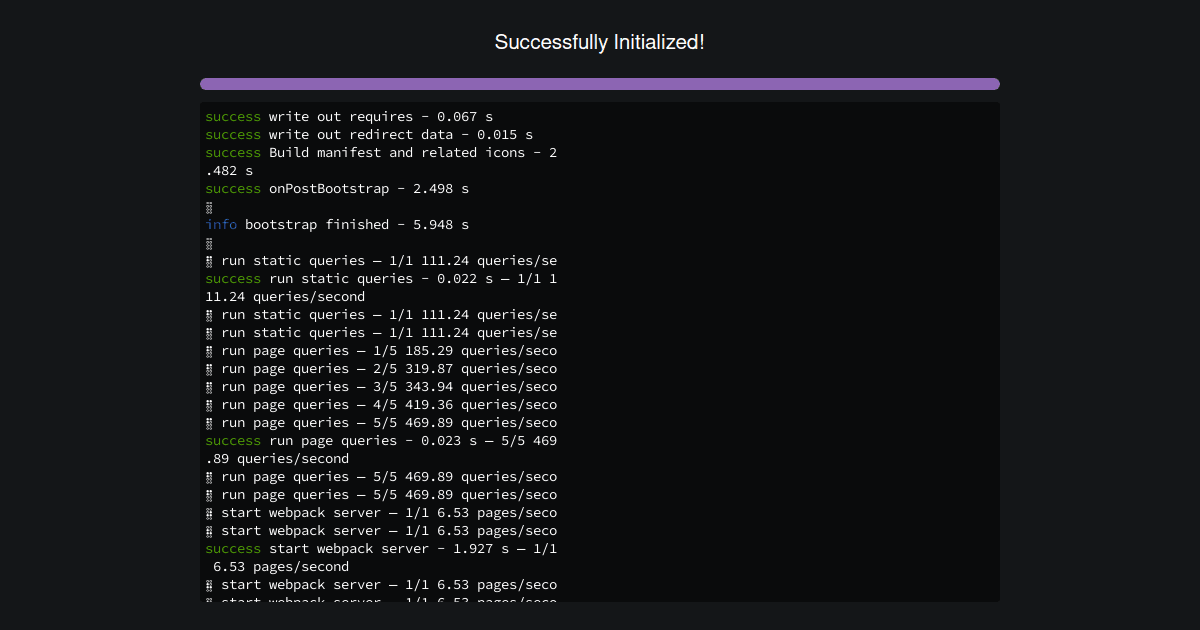1200x630 pixels.
Task: Select the 'Build manifest and related icons' line
Action: (380, 152)
